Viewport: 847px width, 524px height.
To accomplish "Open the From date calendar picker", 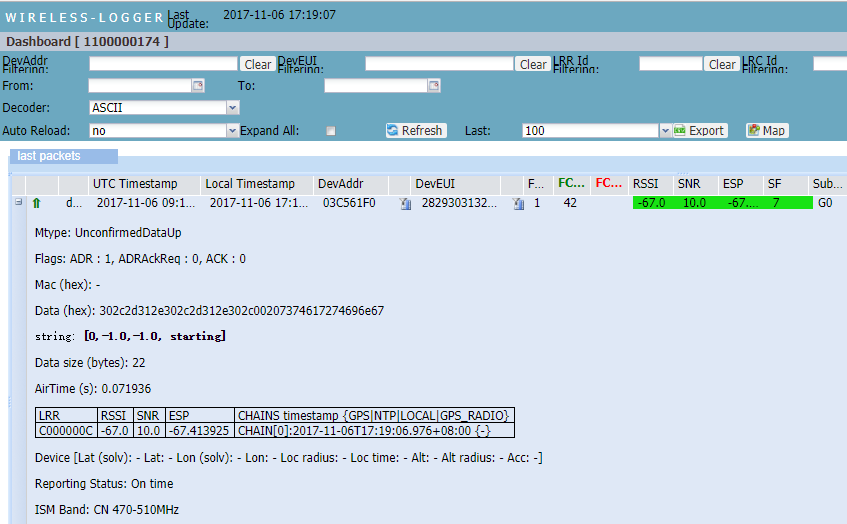I will pyautogui.click(x=198, y=85).
